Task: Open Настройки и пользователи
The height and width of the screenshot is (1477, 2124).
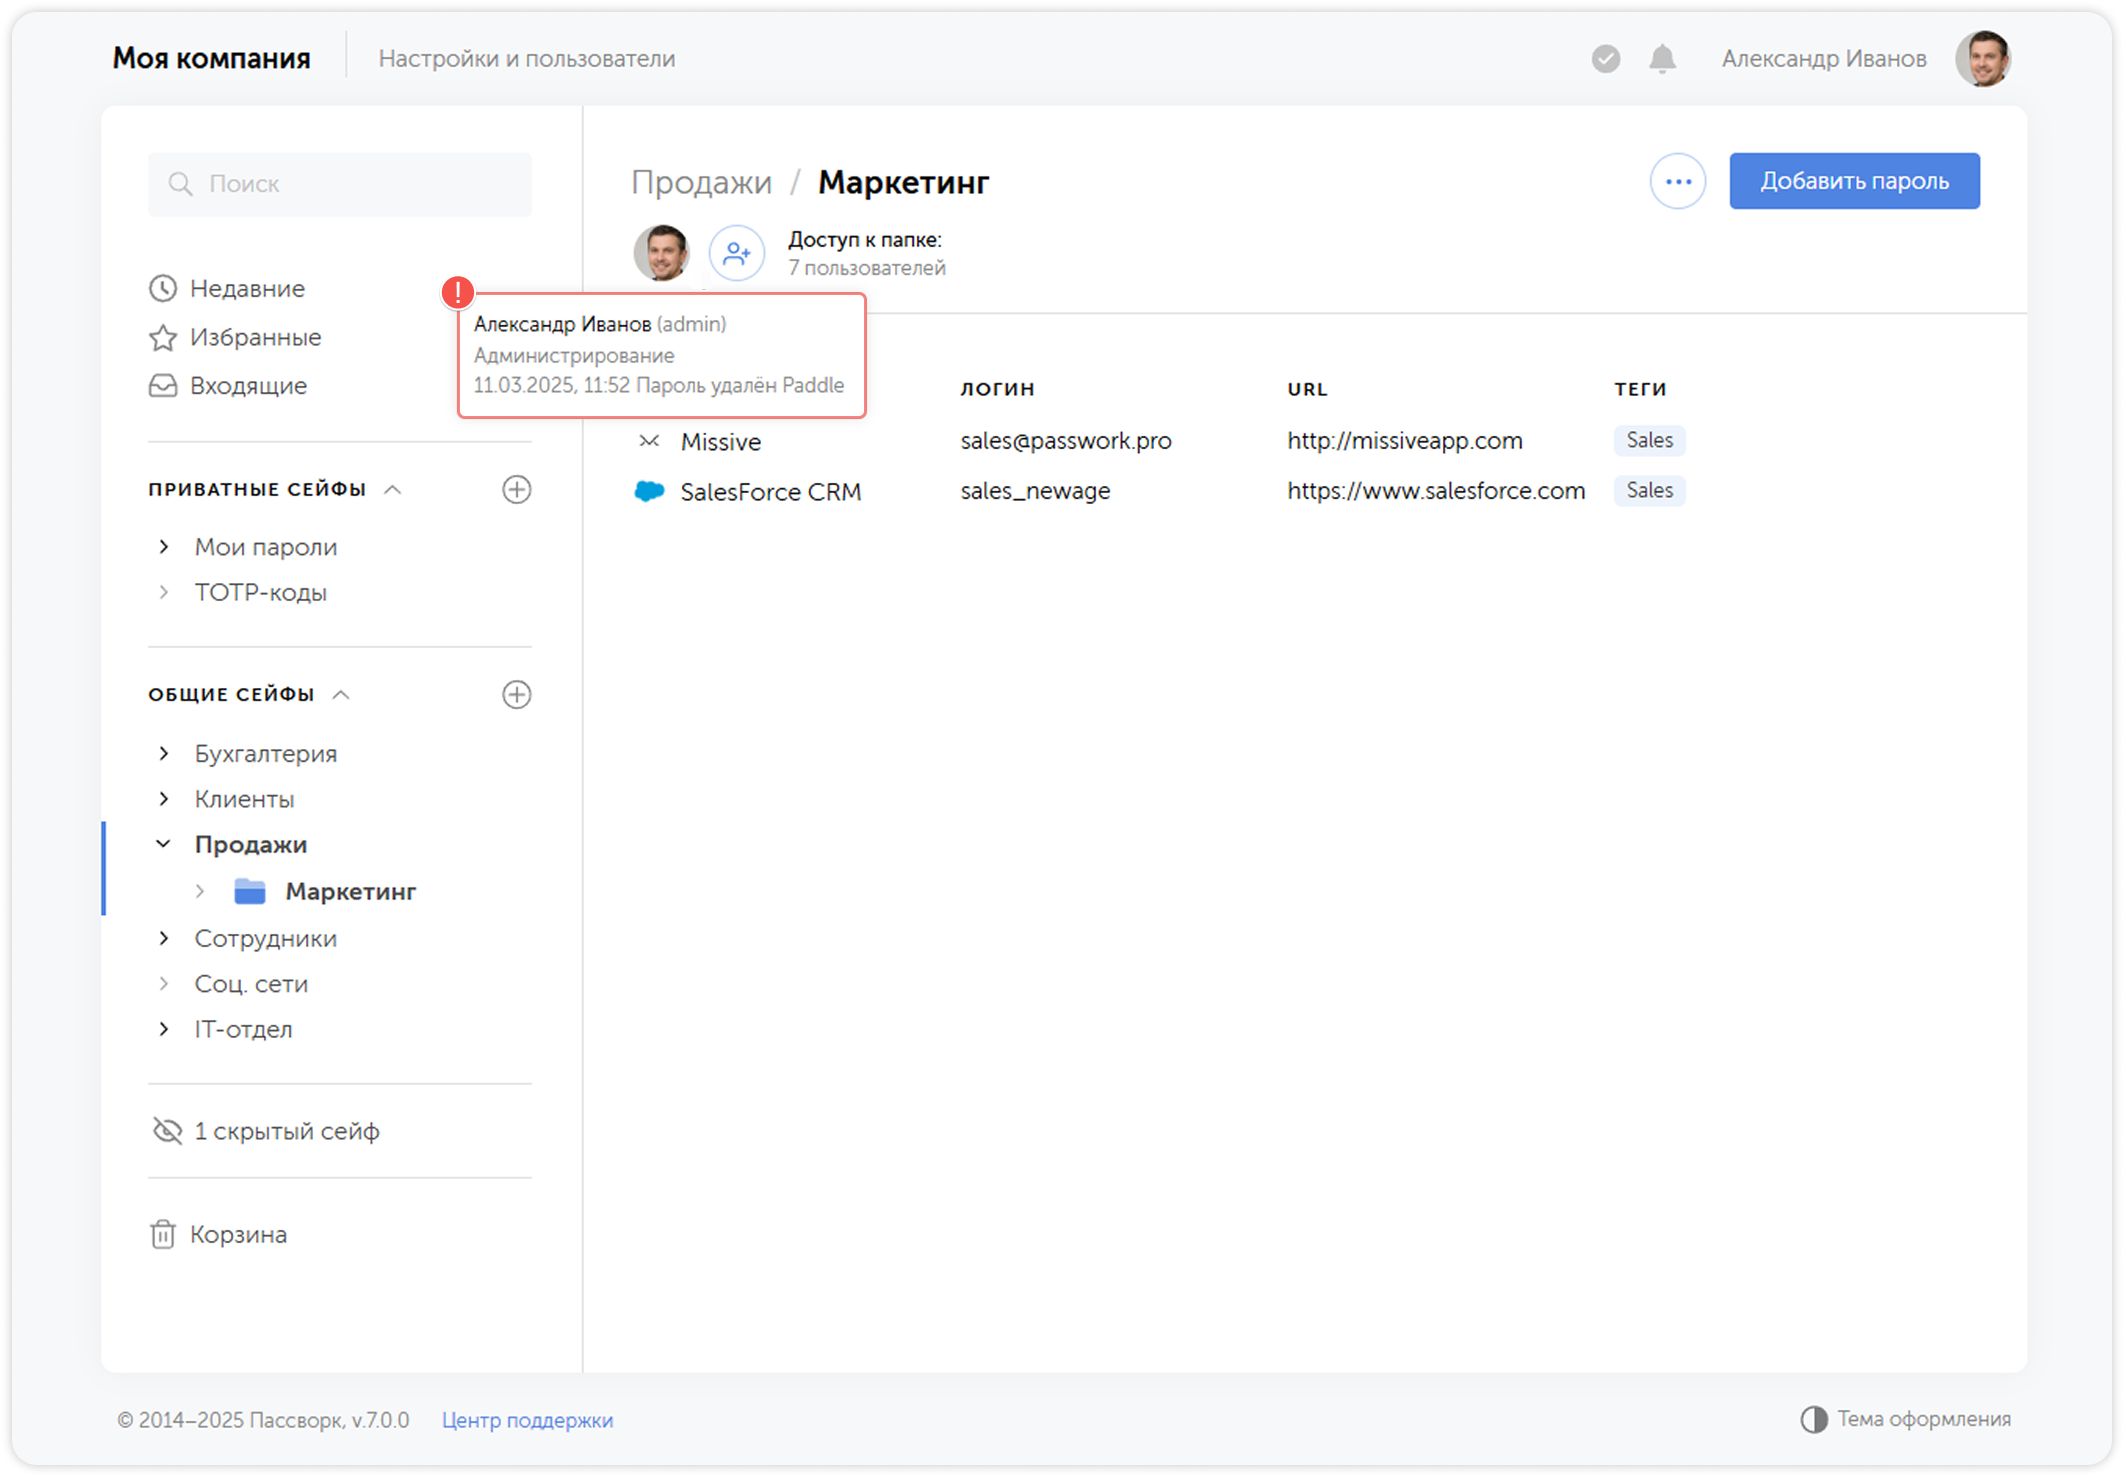Action: pos(527,59)
